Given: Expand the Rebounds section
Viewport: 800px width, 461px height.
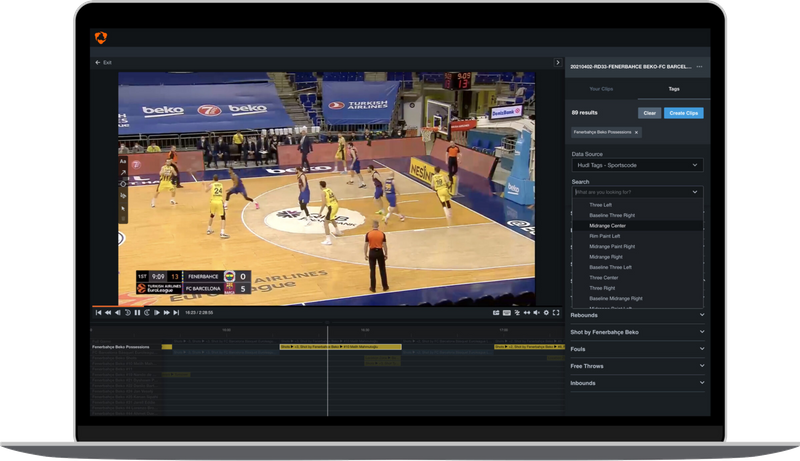Looking at the screenshot, I should (637, 315).
